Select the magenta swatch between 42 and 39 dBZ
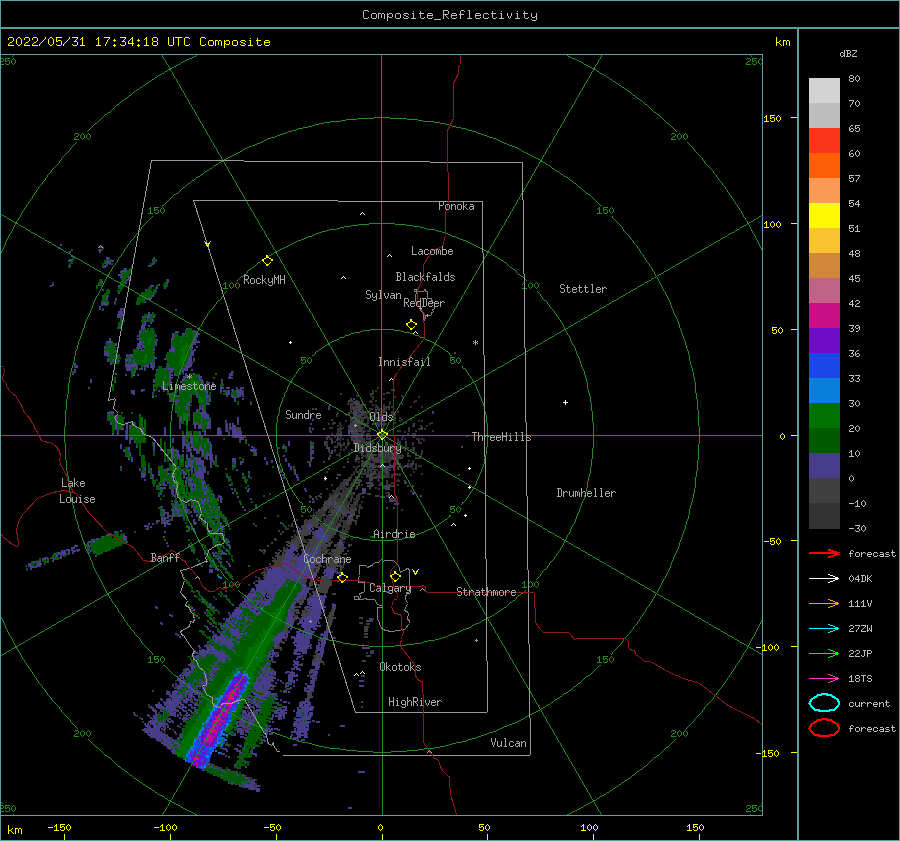 824,315
